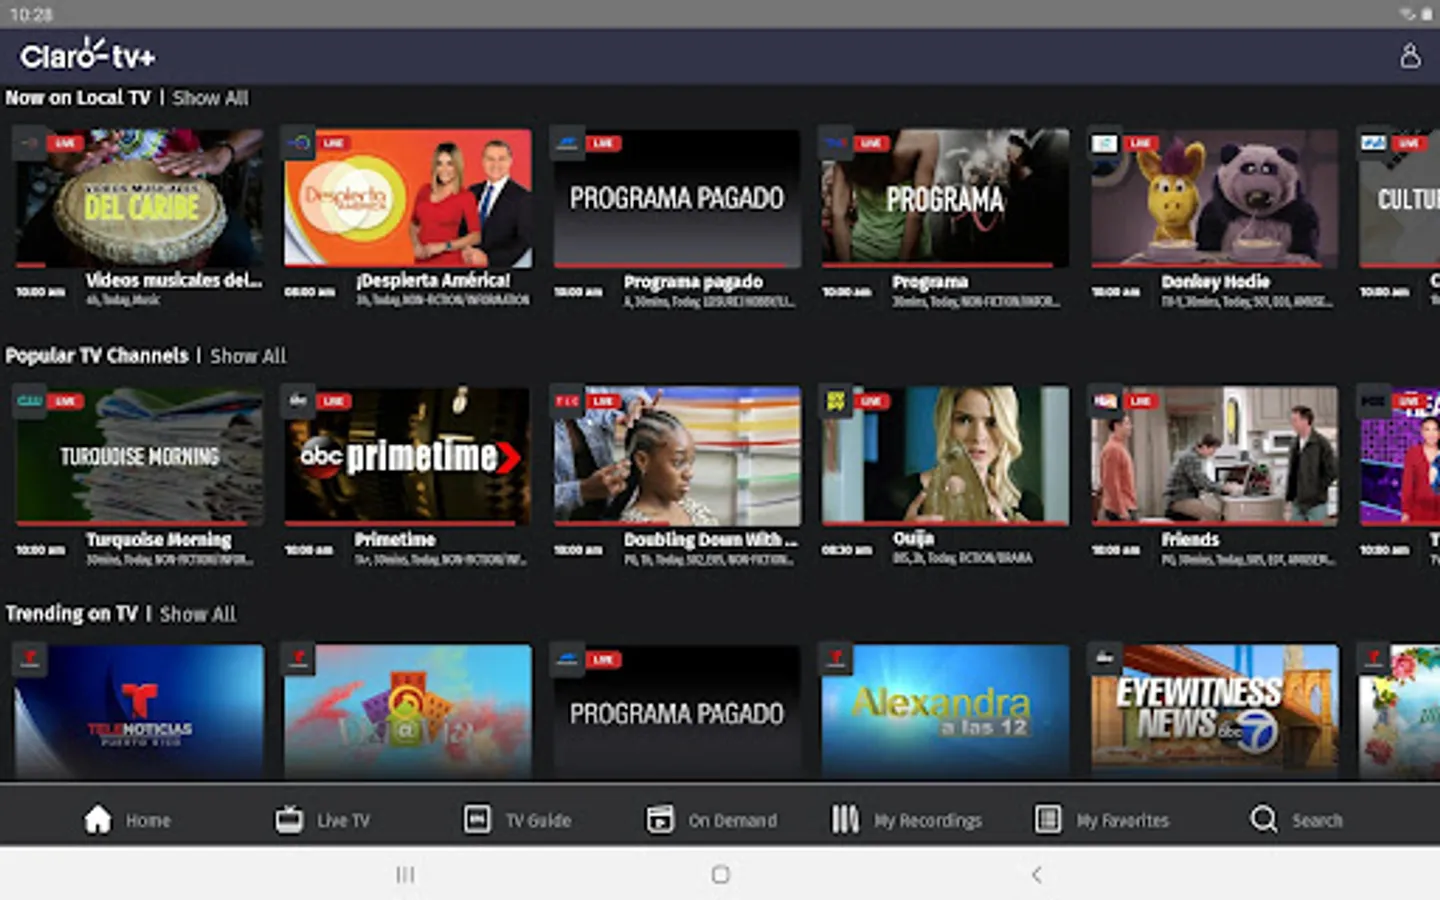
Task: Play Friends thumbnail
Action: pos(1214,454)
